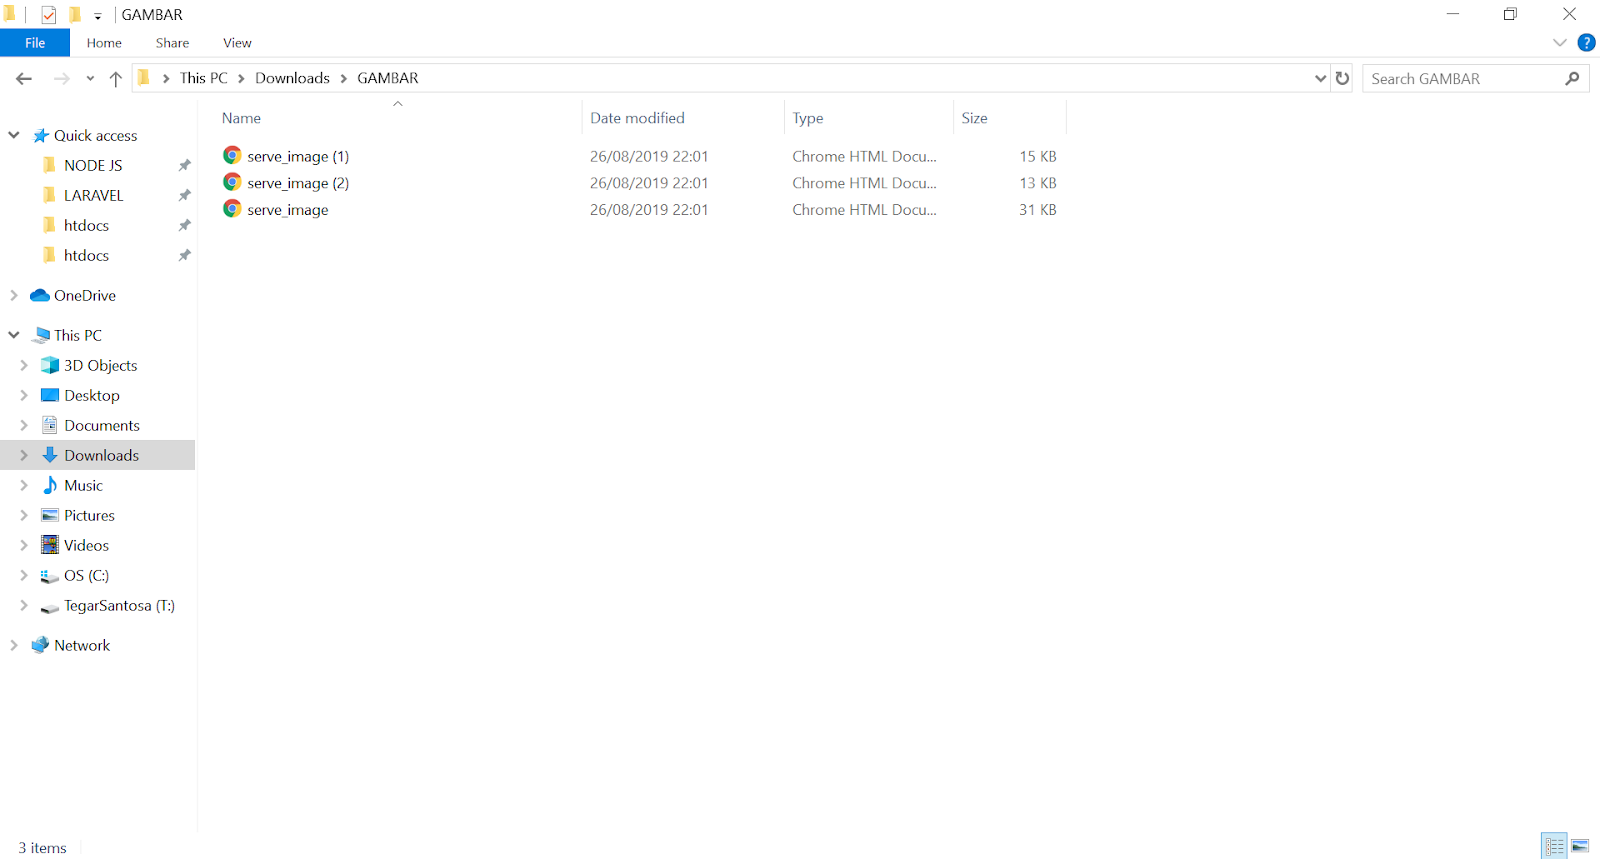Go forward with the Forward arrow
Viewport: 1600px width, 859px height.
pos(62,78)
